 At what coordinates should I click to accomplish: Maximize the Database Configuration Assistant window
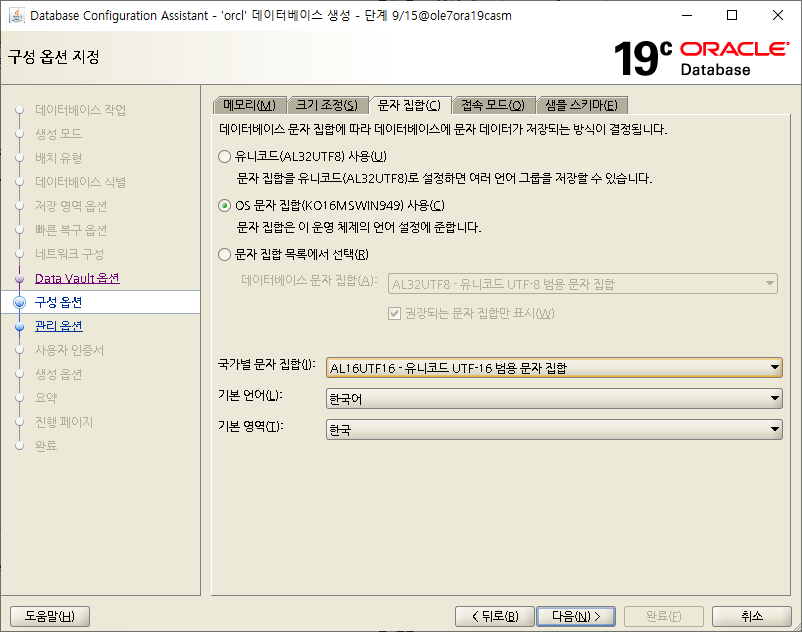tap(732, 15)
